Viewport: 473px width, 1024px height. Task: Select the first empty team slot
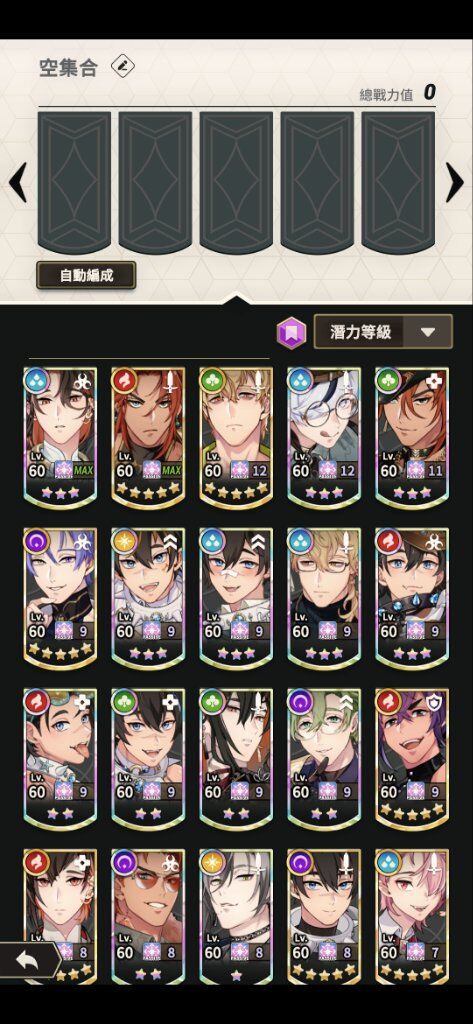74,182
